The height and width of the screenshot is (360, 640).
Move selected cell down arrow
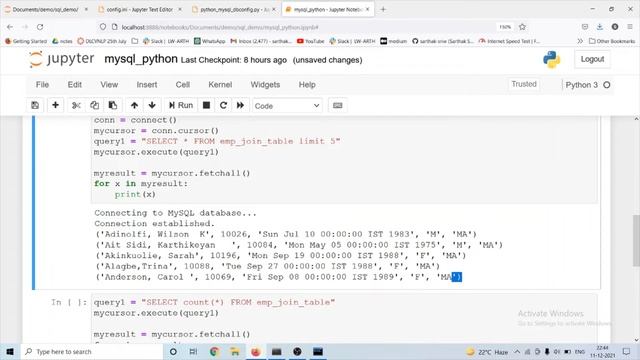(x=152, y=105)
